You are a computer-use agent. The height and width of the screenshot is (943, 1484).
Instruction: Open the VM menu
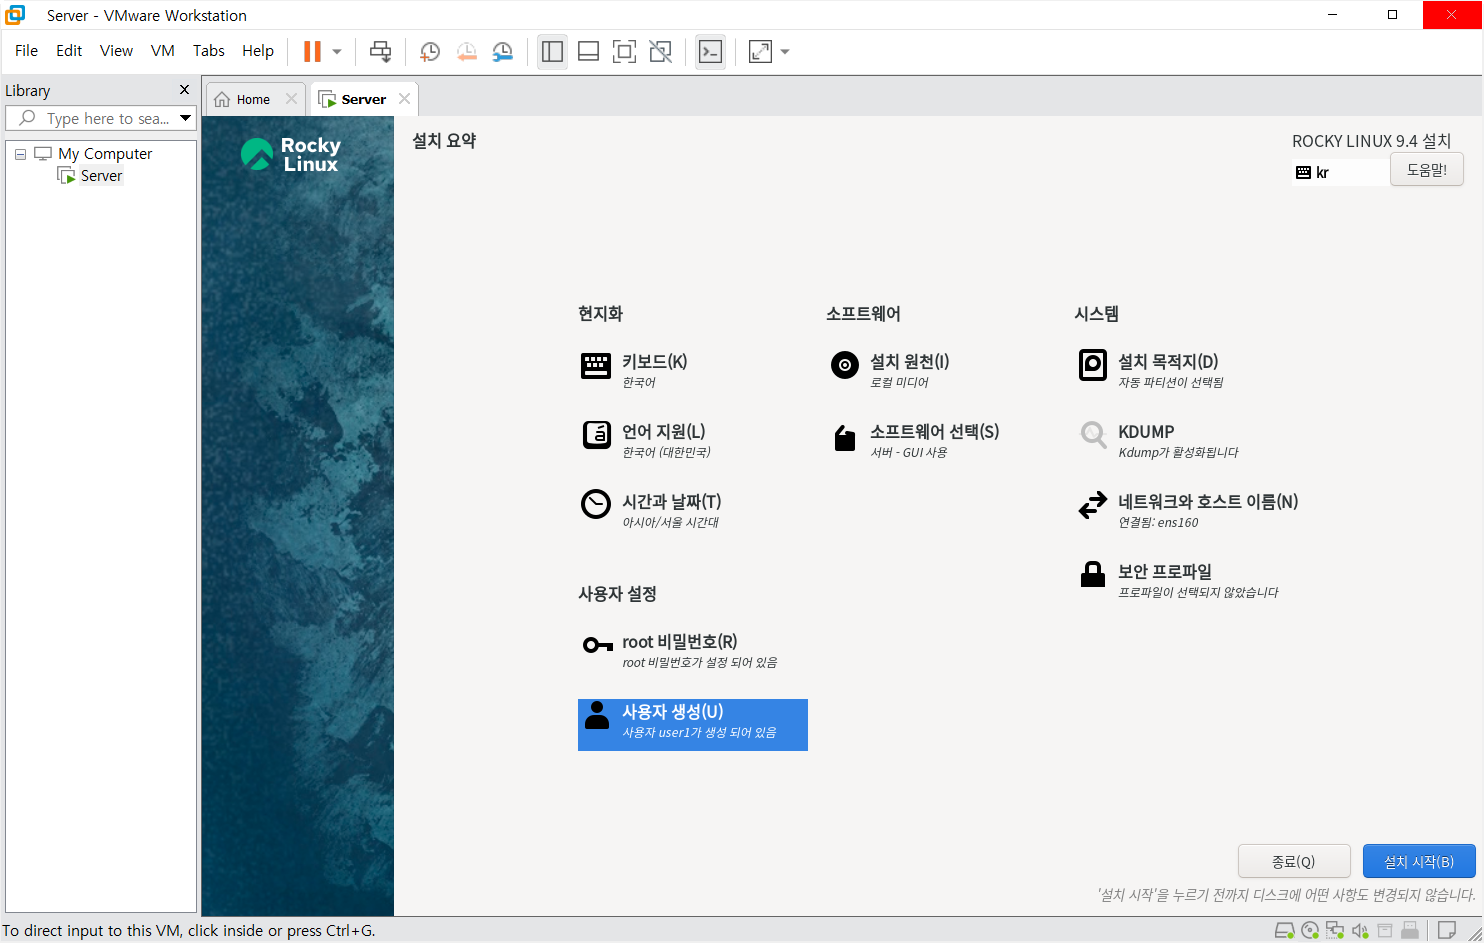(163, 51)
